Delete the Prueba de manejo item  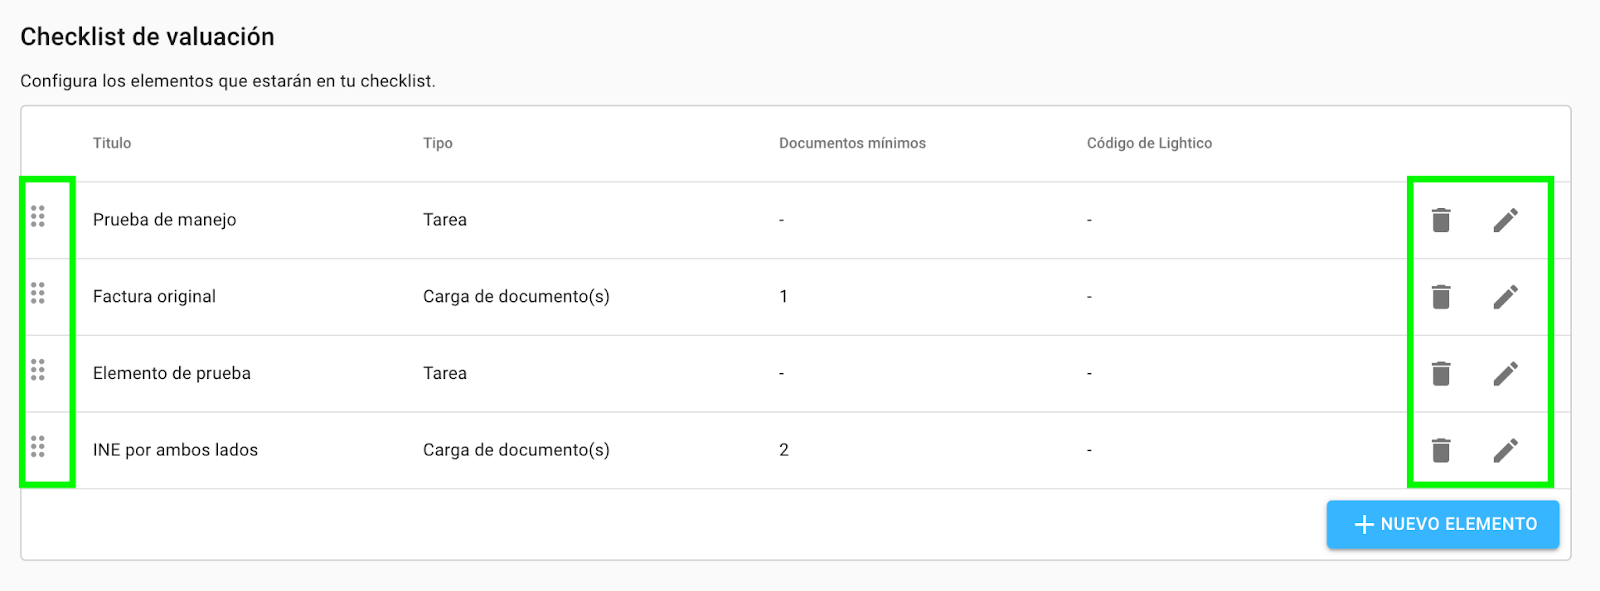1441,220
